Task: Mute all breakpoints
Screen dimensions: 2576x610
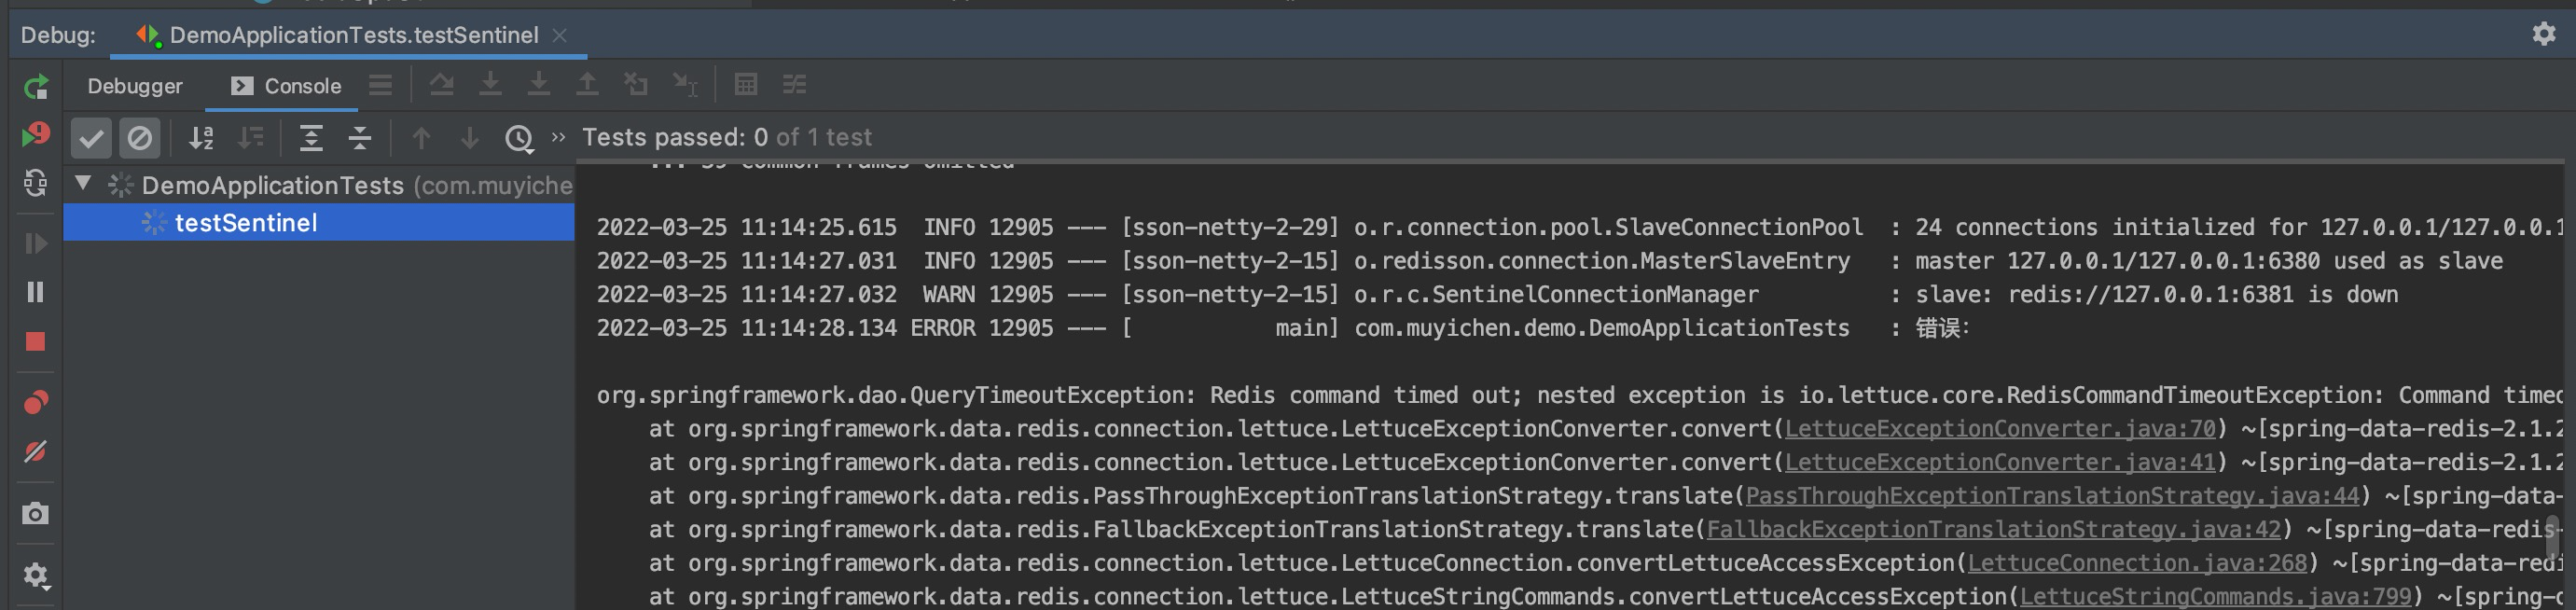Action: pyautogui.click(x=36, y=452)
